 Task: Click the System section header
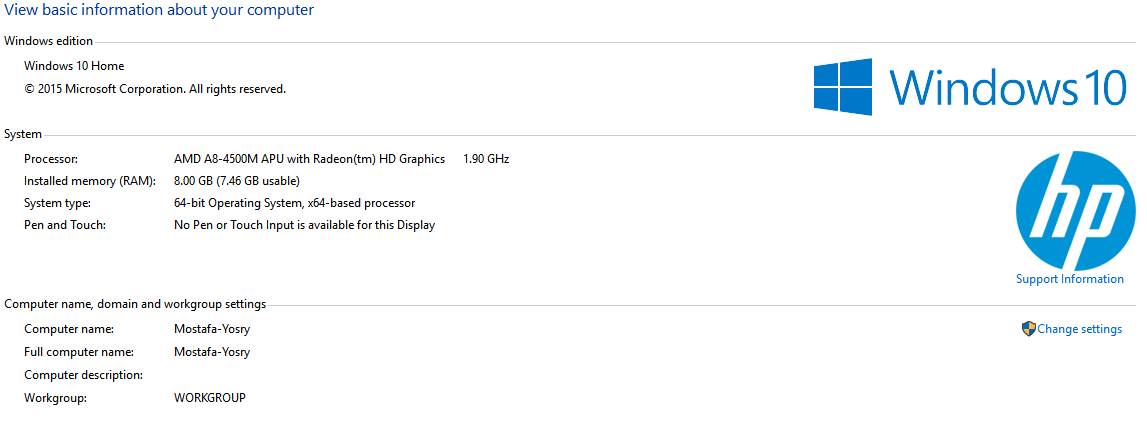23,134
